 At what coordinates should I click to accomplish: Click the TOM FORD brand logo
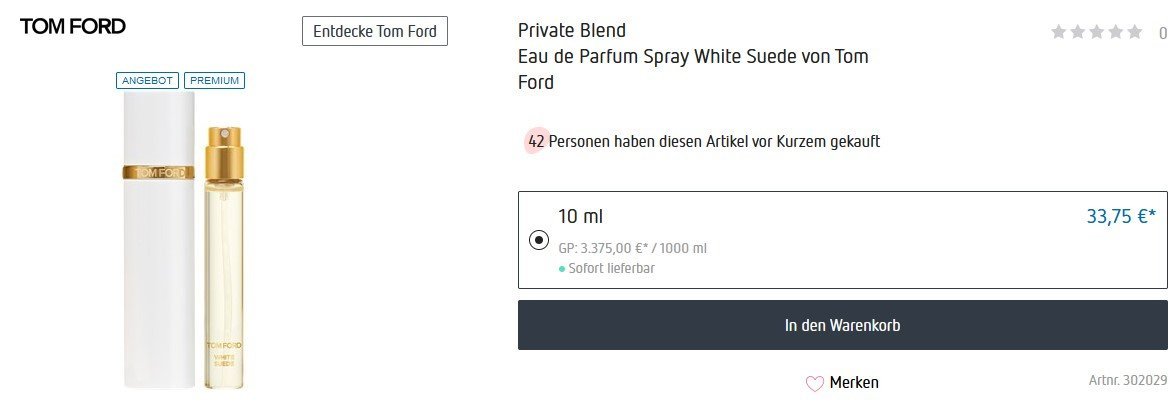coord(73,27)
